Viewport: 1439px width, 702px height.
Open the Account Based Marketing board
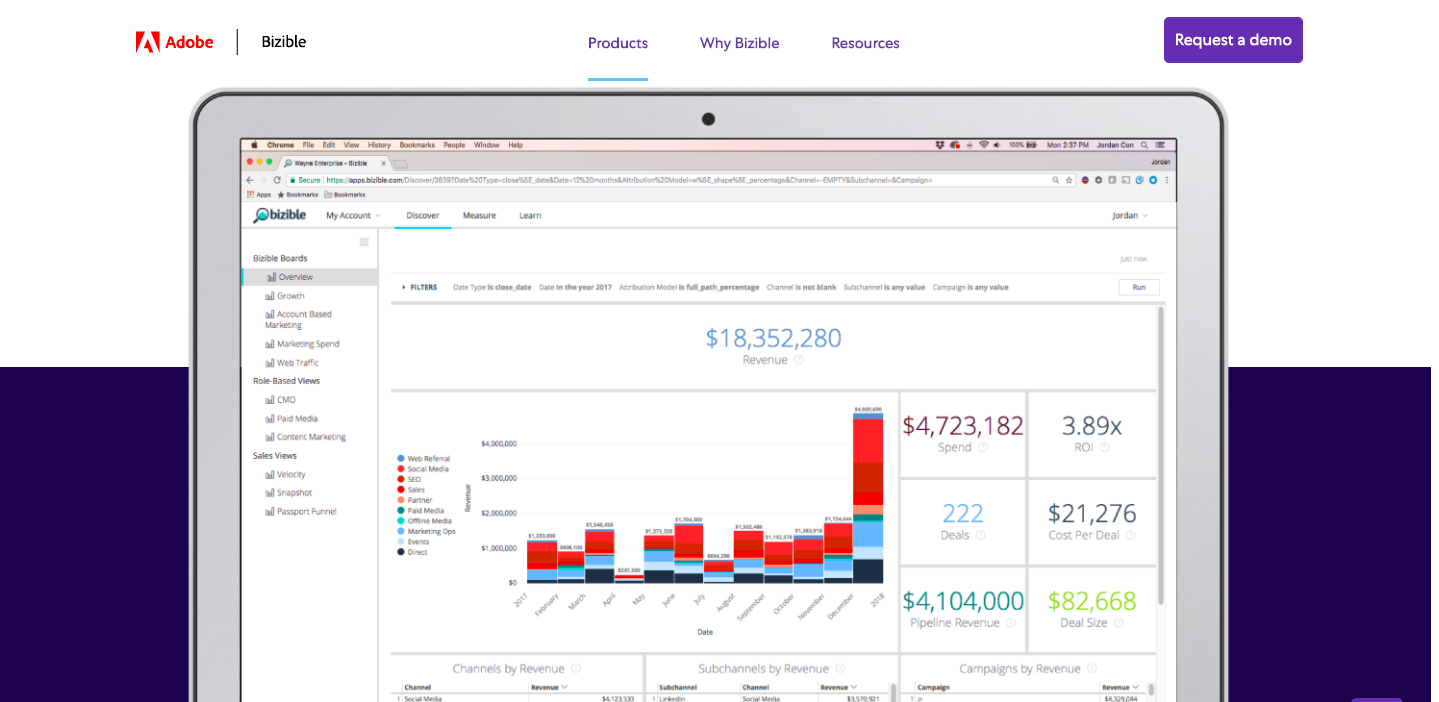[298, 320]
